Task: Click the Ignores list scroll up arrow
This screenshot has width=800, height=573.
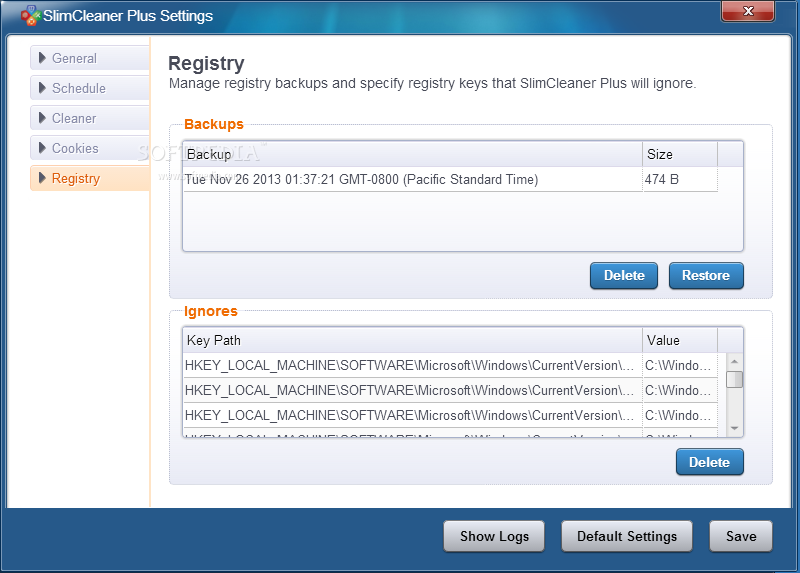Action: coord(734,361)
